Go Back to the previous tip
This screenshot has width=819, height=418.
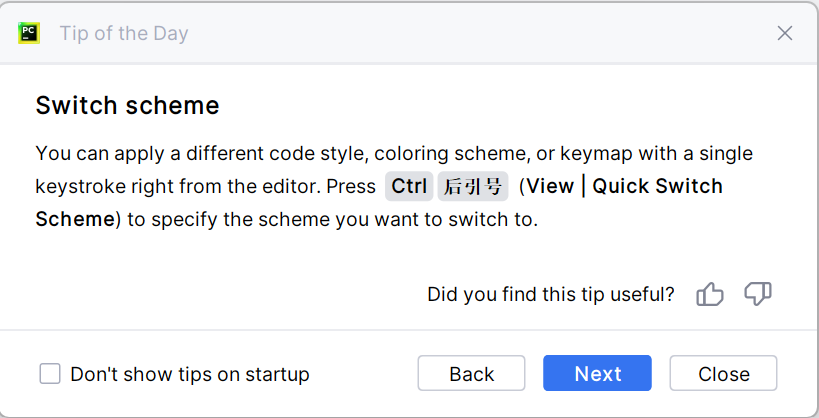(x=471, y=374)
